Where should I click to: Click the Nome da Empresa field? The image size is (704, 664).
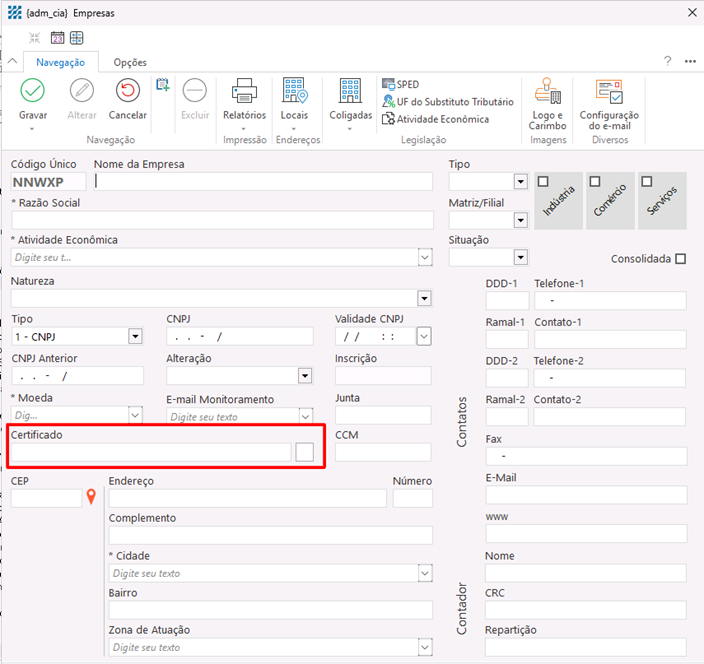pos(263,182)
